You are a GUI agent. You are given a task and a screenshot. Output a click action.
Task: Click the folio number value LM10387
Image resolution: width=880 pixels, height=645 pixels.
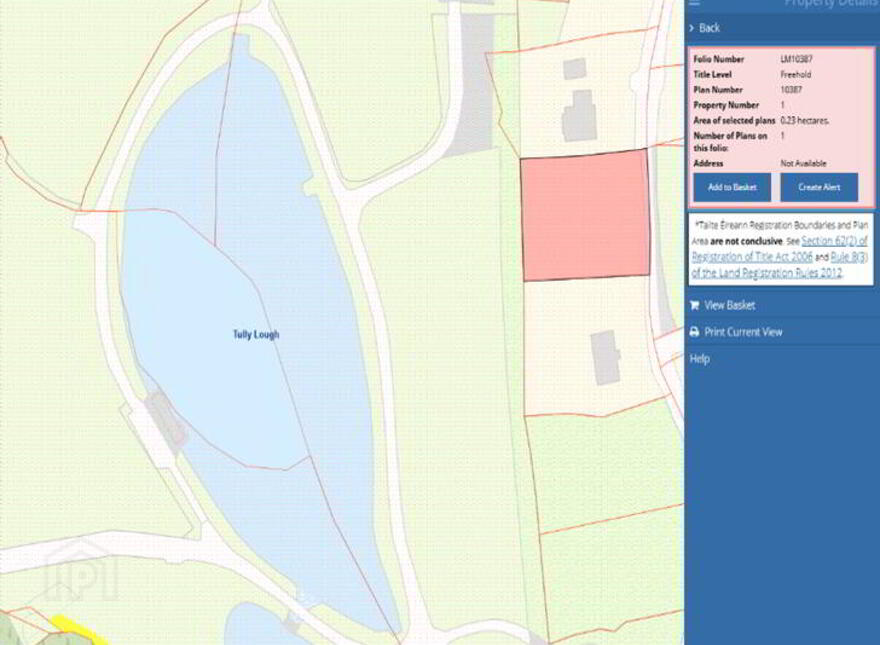click(796, 59)
